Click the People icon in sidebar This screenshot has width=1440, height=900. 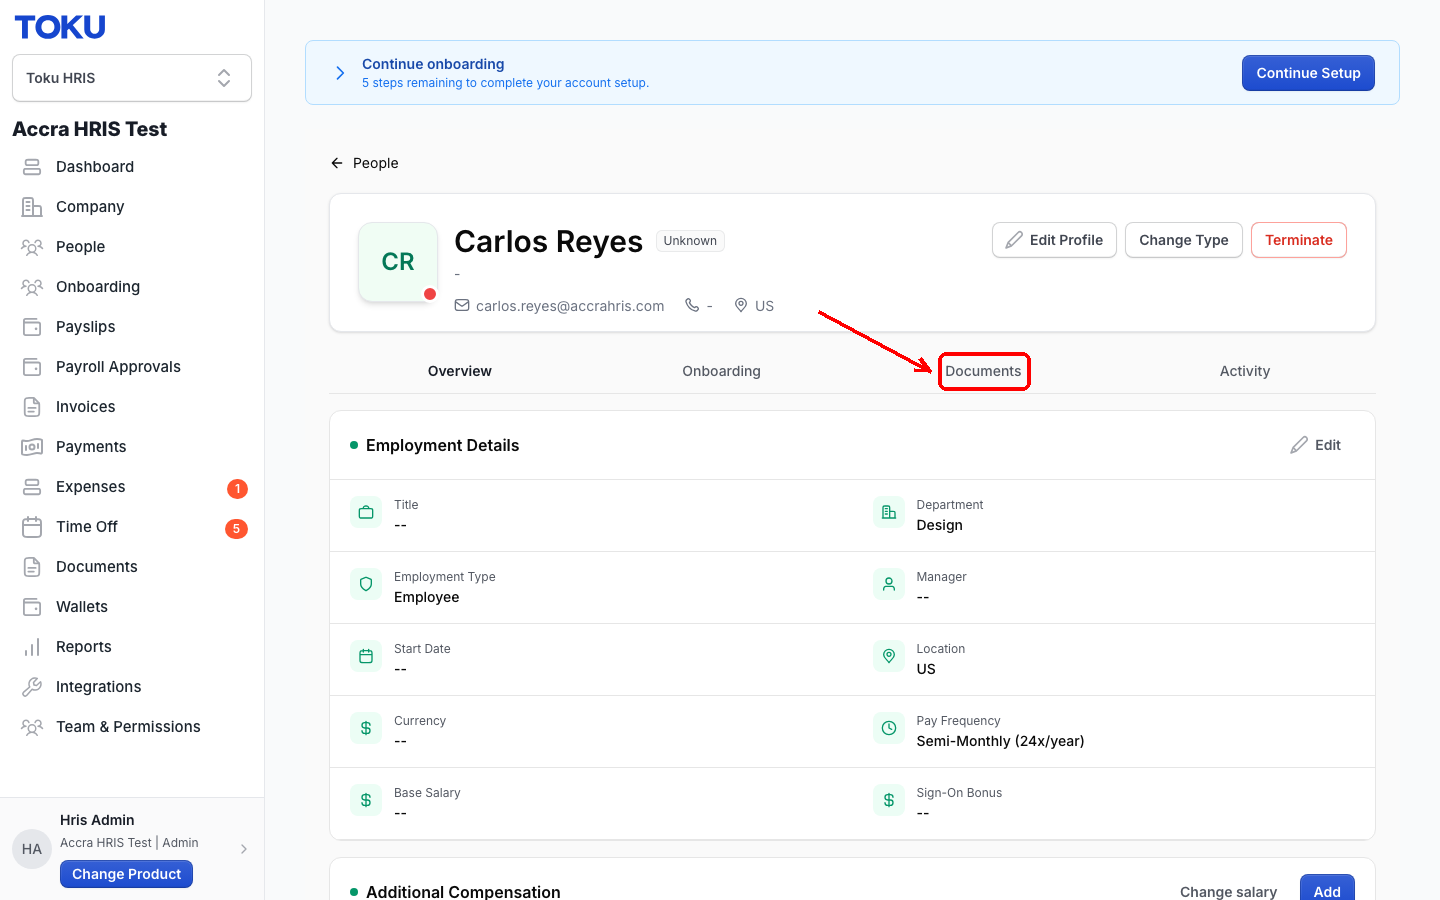click(x=32, y=247)
